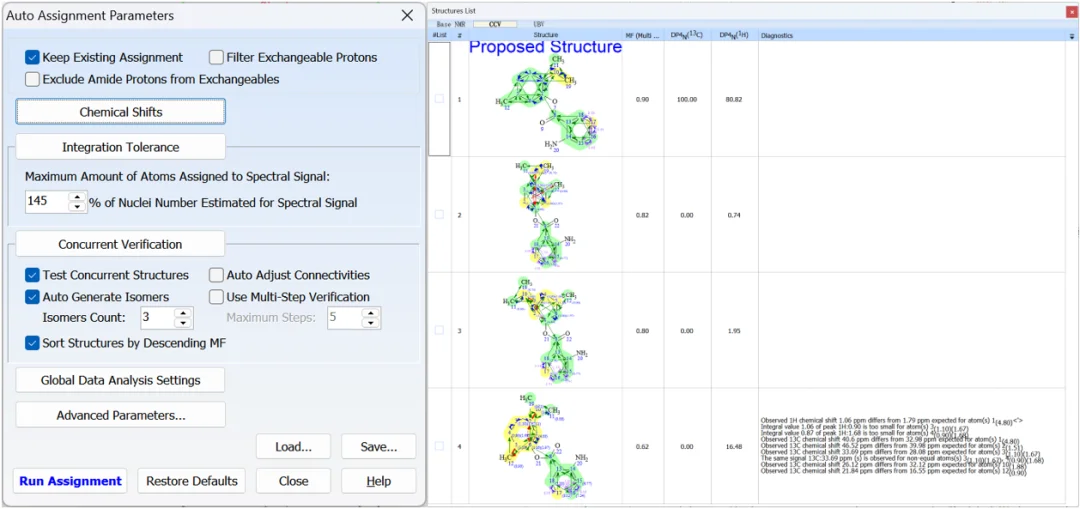Click the Isomers Count input field
Image resolution: width=1080 pixels, height=509 pixels.
coord(158,318)
